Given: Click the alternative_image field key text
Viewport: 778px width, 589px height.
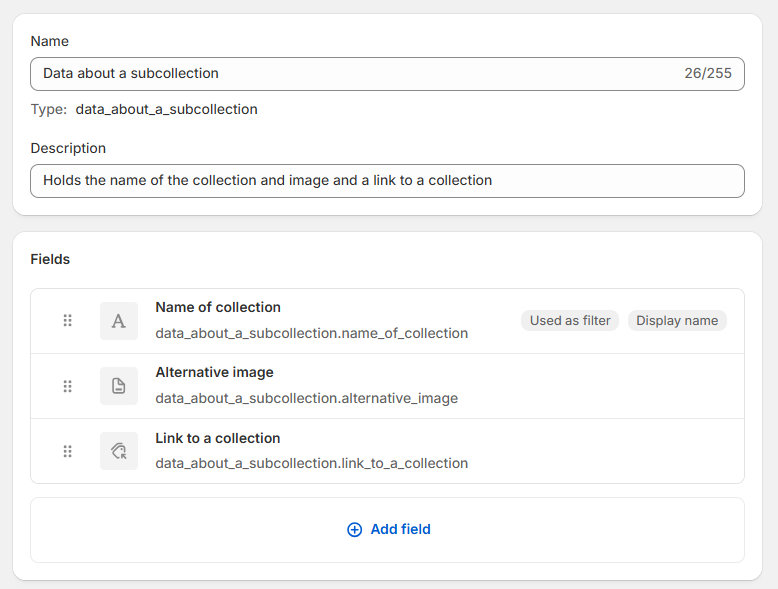Looking at the screenshot, I should pos(306,398).
